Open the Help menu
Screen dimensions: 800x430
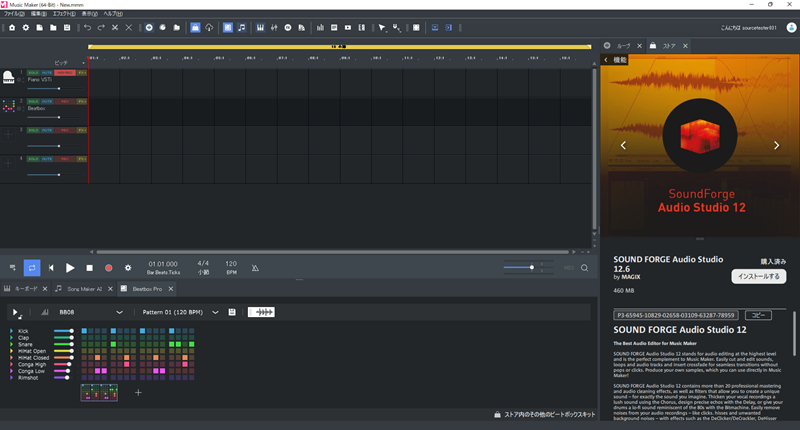(113, 14)
